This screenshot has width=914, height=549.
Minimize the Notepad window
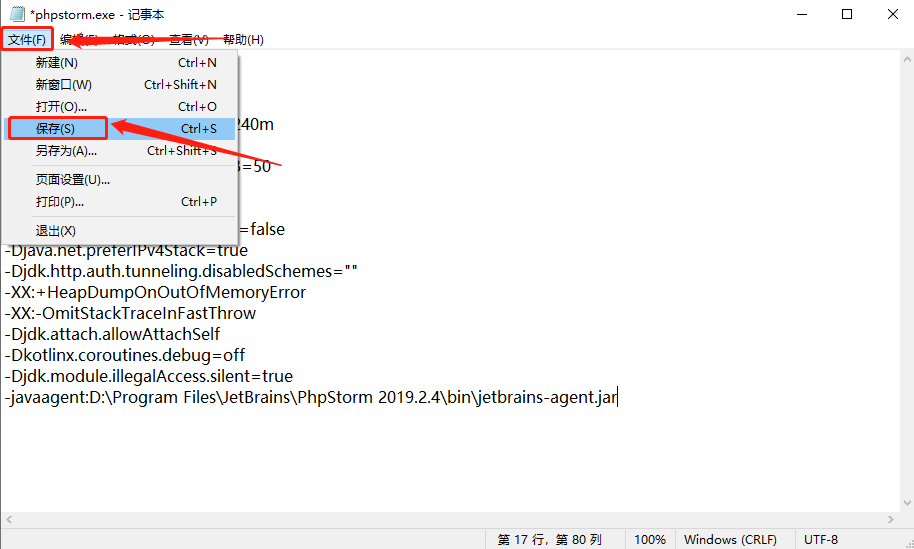pyautogui.click(x=802, y=14)
